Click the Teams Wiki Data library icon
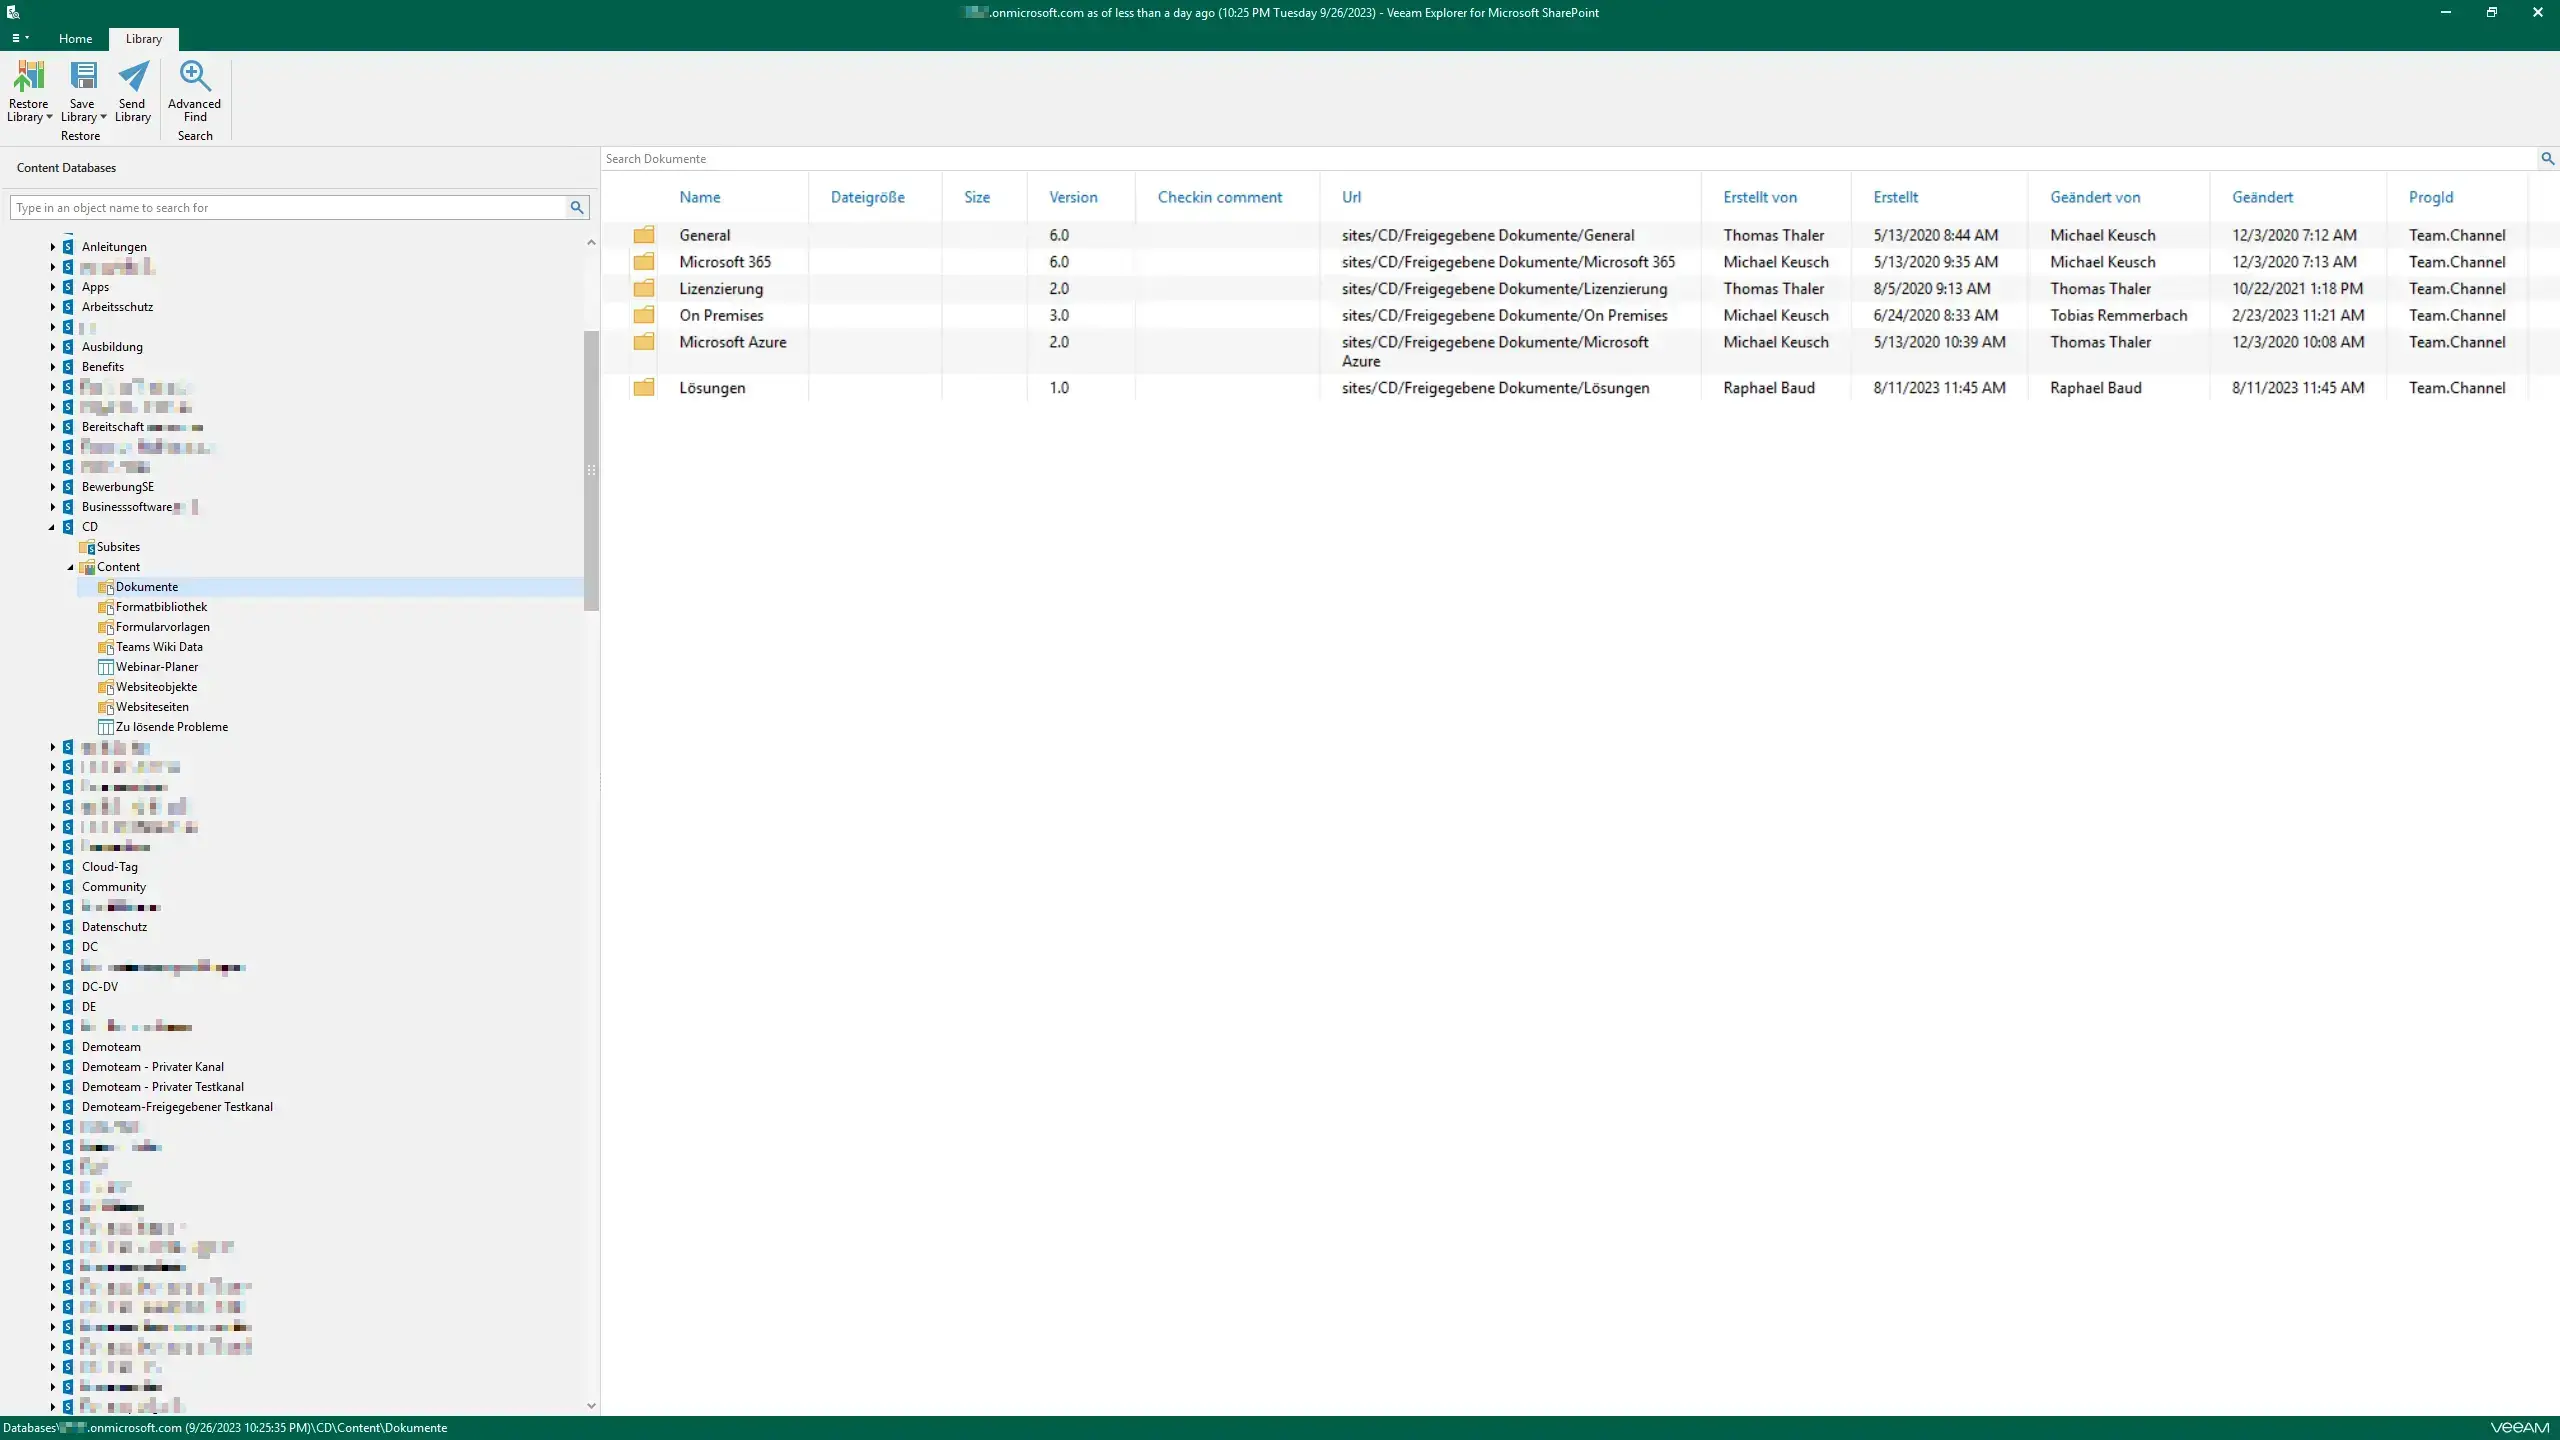This screenshot has width=2560, height=1440. 106,647
